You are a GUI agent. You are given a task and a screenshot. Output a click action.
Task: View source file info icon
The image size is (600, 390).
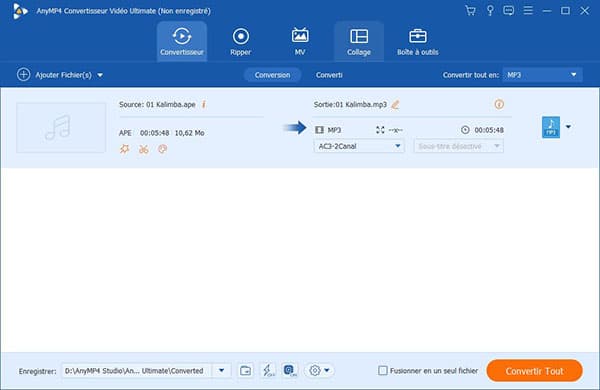tap(204, 104)
